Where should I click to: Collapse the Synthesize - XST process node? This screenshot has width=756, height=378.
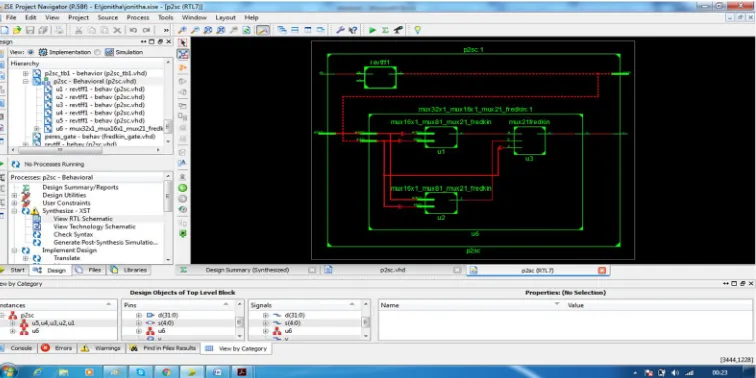[14, 211]
